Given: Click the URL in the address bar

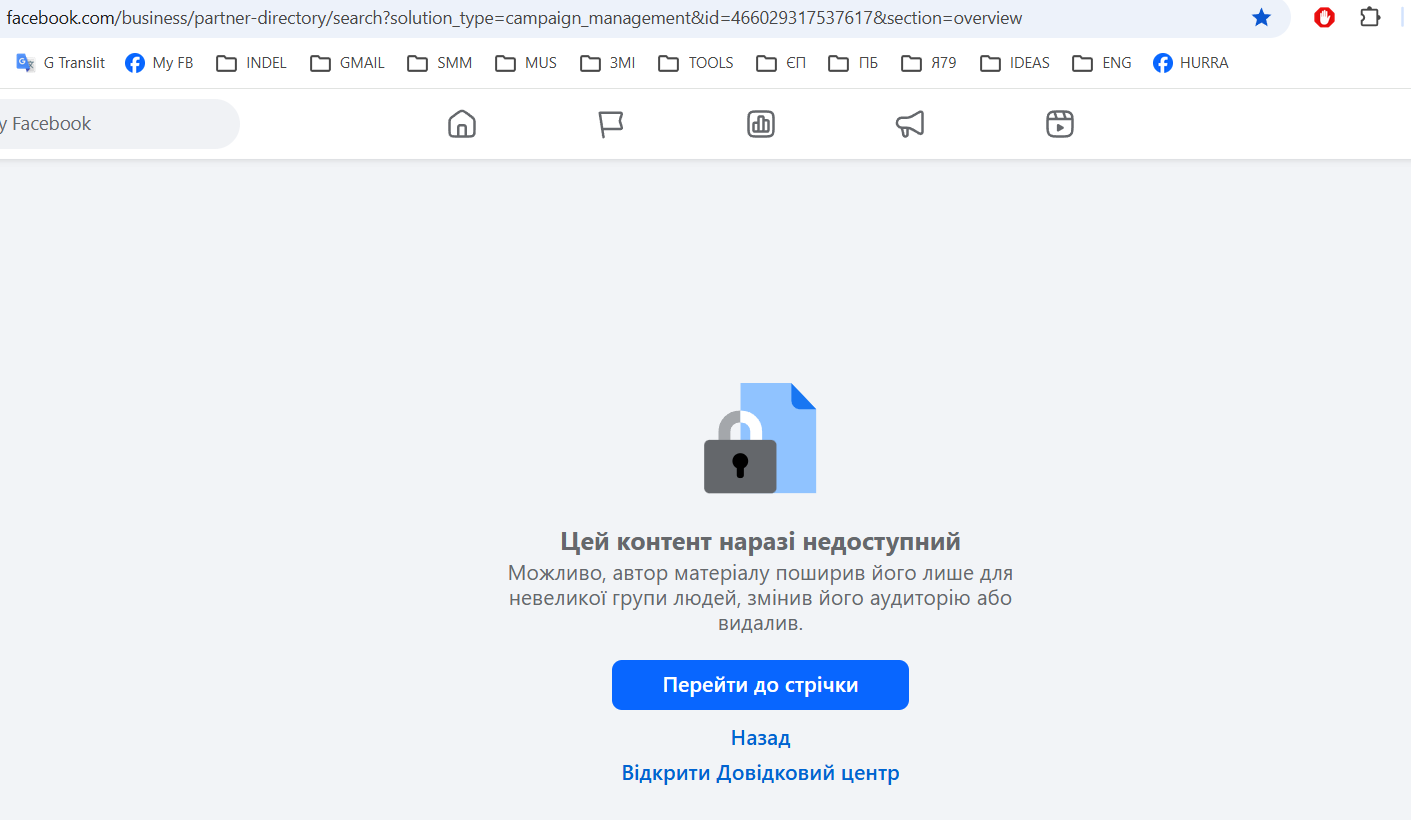Looking at the screenshot, I should 514,18.
